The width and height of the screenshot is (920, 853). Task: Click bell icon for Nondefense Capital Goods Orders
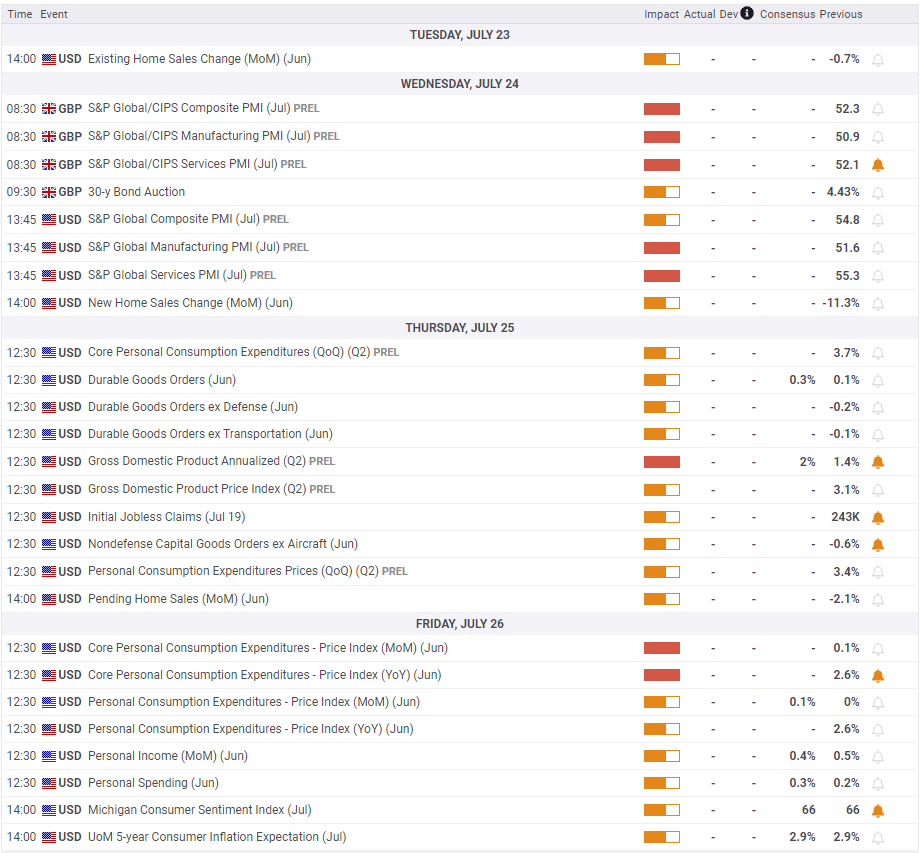coord(878,545)
